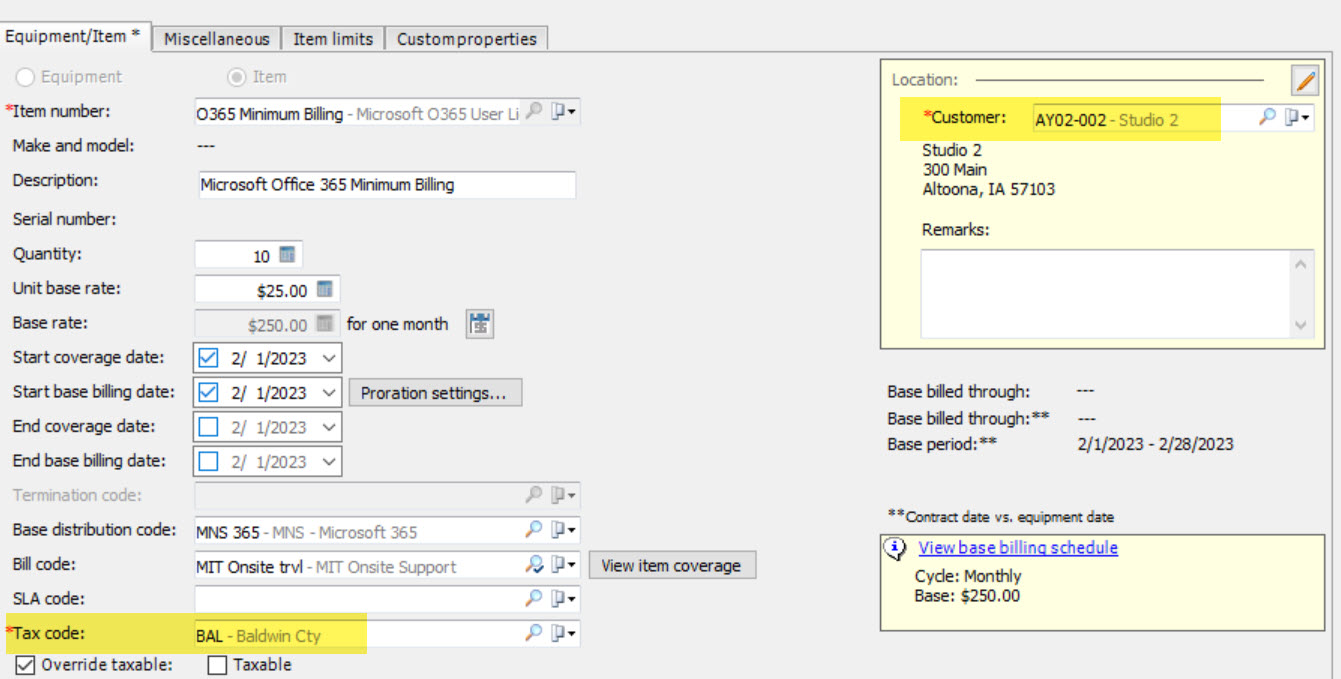The image size is (1341, 679).
Task: Open the Item number lookup magnifier
Action: (534, 112)
